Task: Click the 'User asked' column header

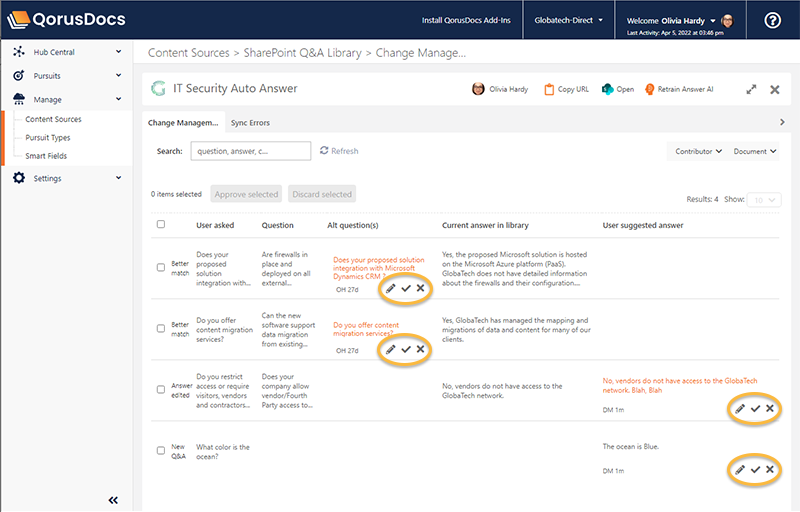Action: pyautogui.click(x=215, y=225)
